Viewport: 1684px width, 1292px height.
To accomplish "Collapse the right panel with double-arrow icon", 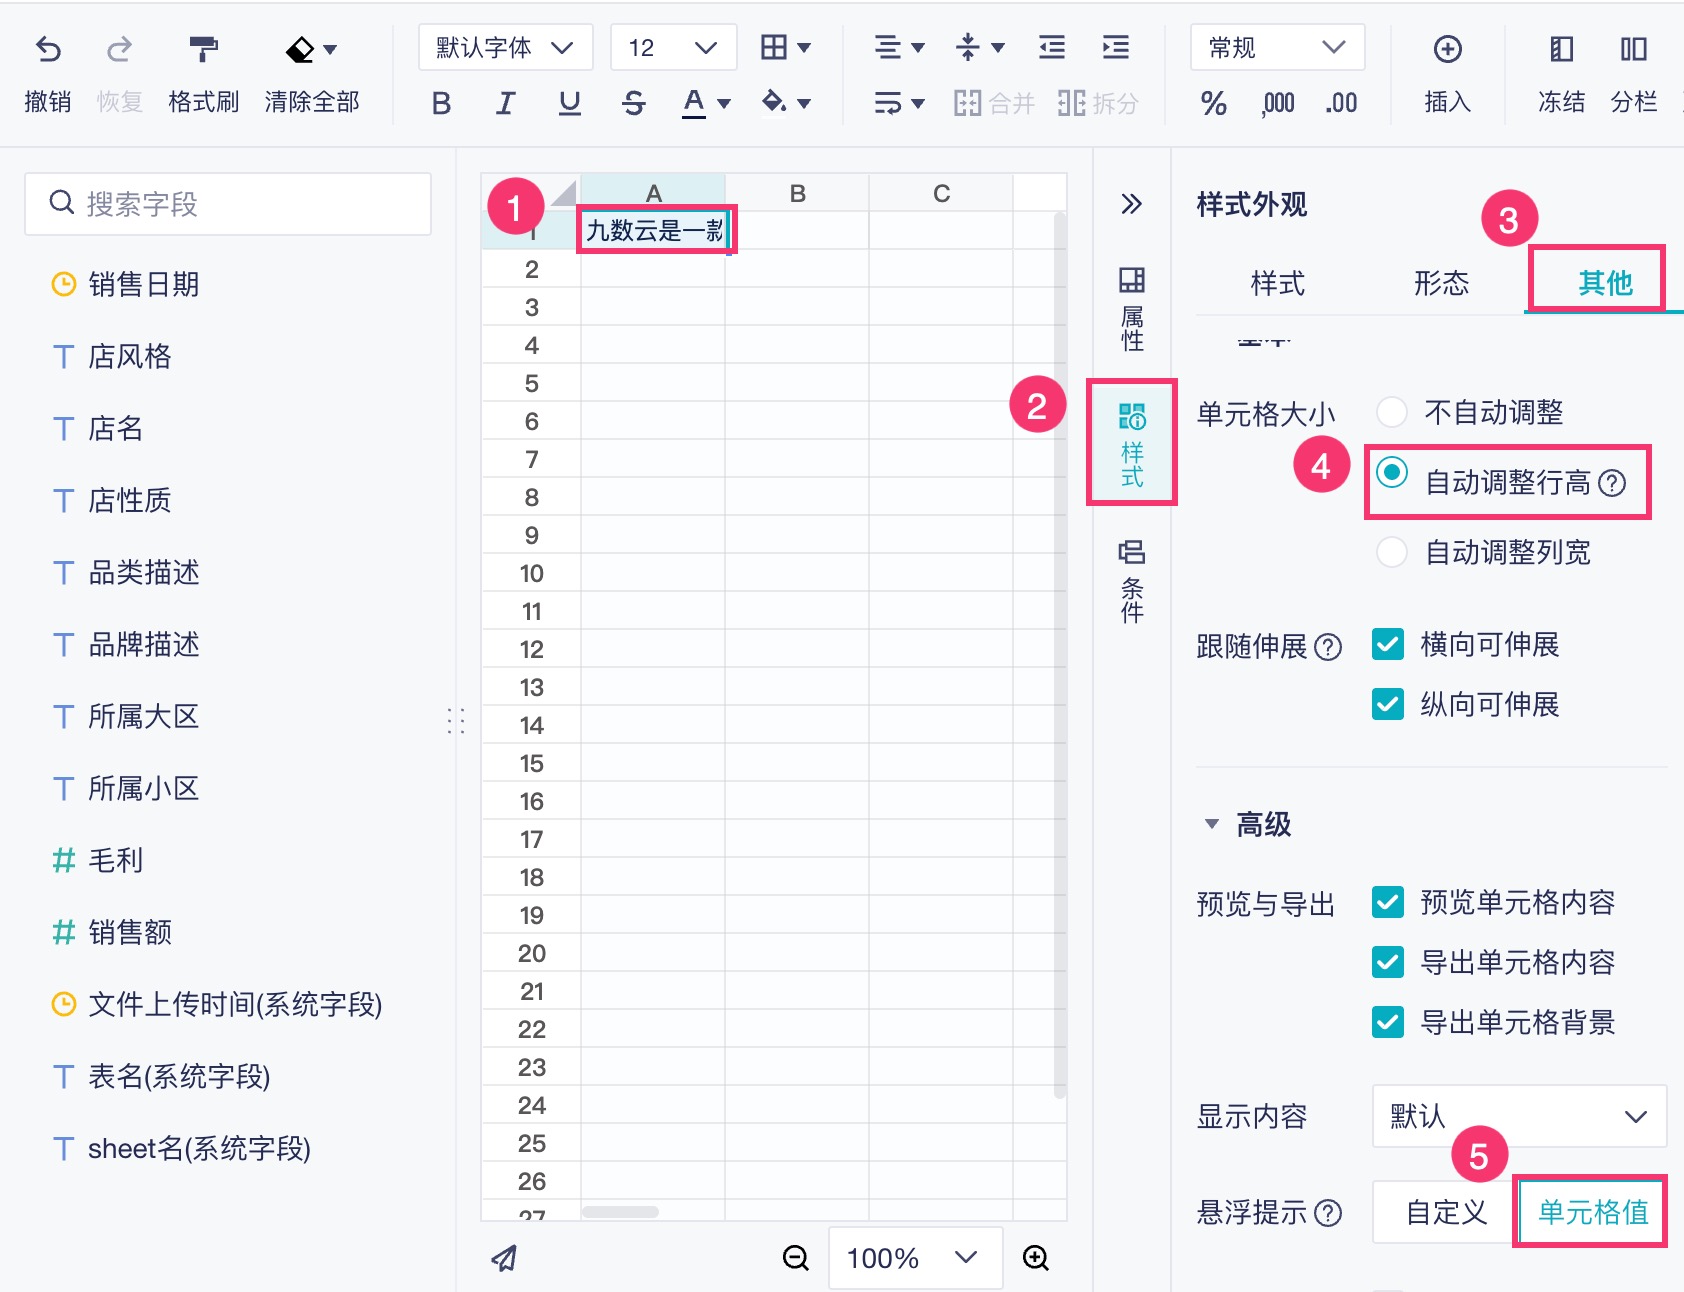I will click(1131, 204).
